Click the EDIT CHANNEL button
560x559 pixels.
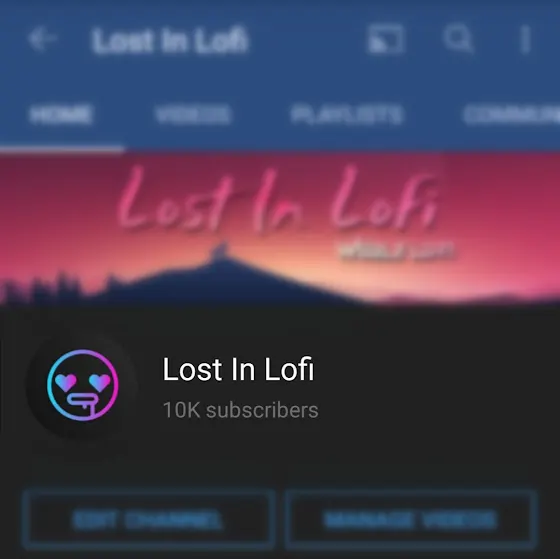[x=148, y=520]
